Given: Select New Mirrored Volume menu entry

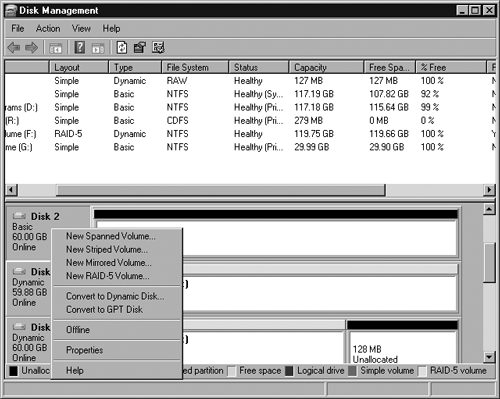Looking at the screenshot, I should pyautogui.click(x=117, y=263).
